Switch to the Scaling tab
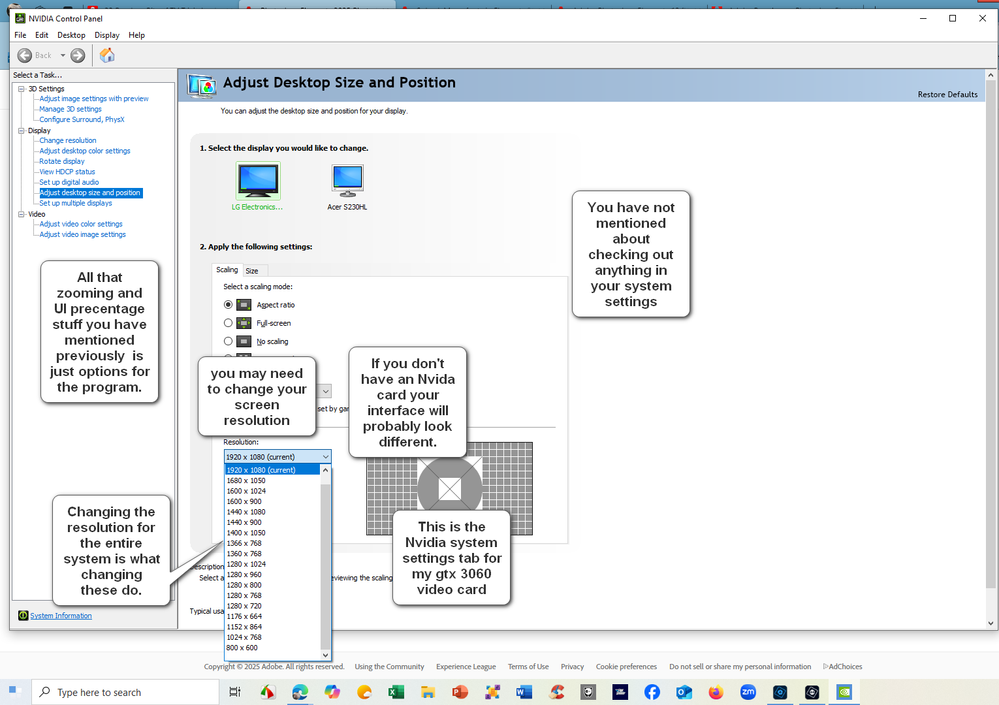 [227, 270]
